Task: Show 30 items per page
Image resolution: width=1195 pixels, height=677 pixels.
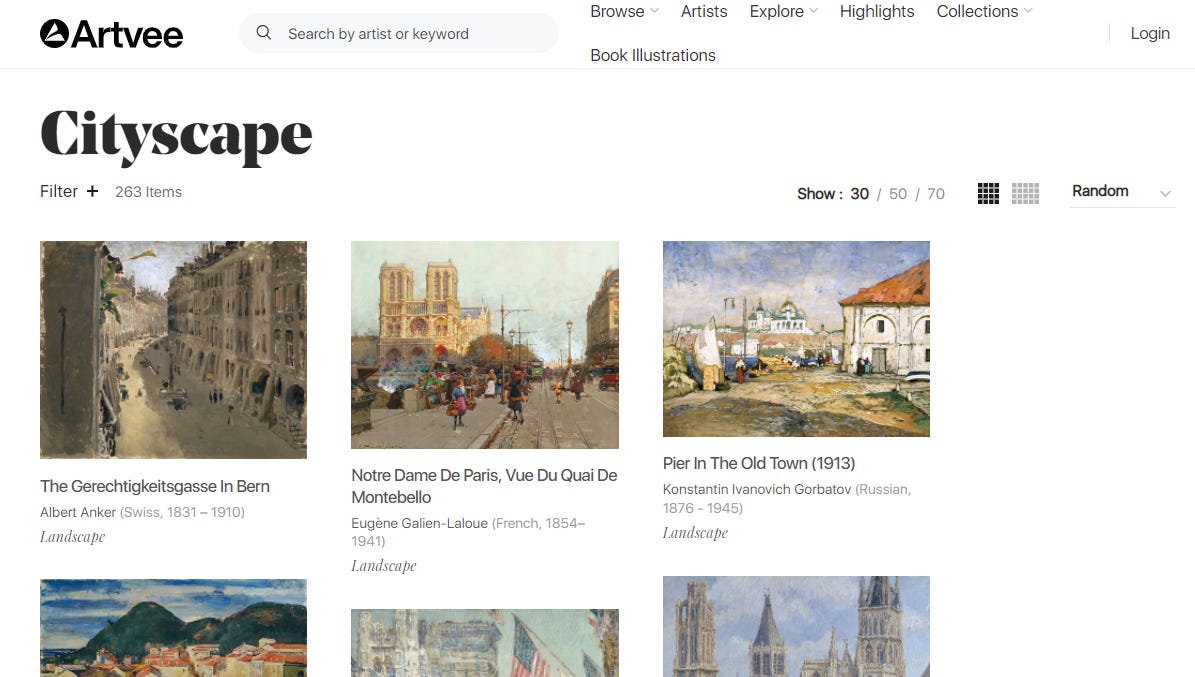Action: pyautogui.click(x=860, y=194)
